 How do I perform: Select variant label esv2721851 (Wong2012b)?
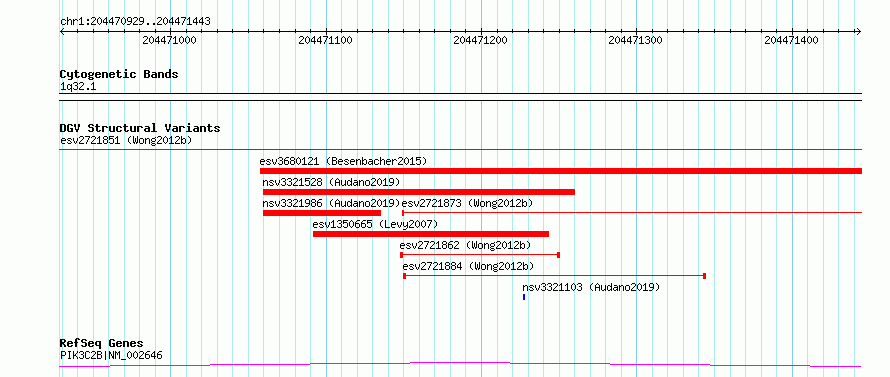click(126, 140)
